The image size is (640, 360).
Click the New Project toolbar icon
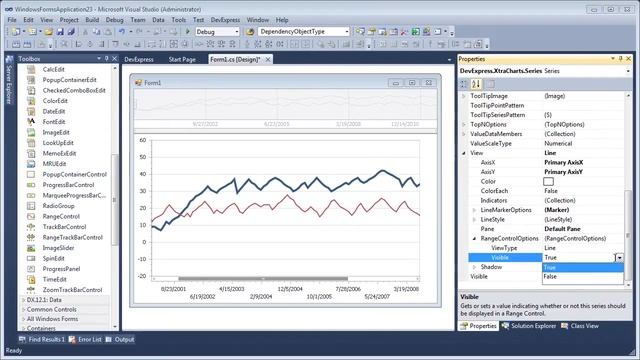point(16,31)
